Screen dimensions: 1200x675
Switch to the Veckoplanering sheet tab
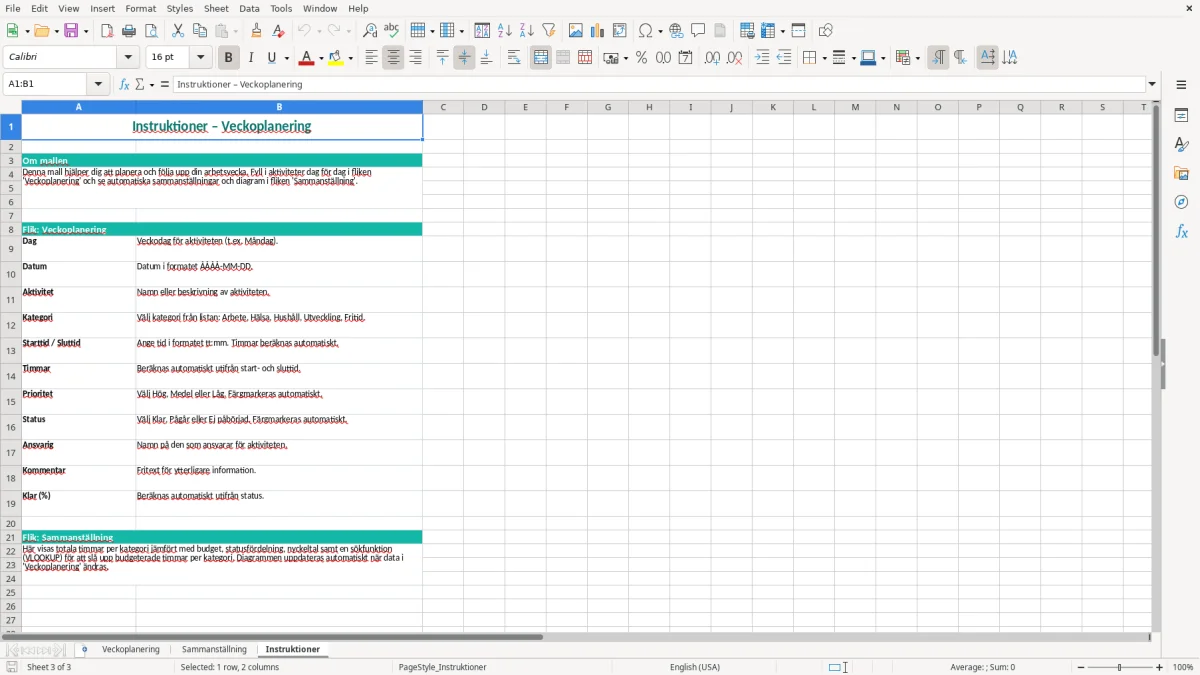[131, 649]
